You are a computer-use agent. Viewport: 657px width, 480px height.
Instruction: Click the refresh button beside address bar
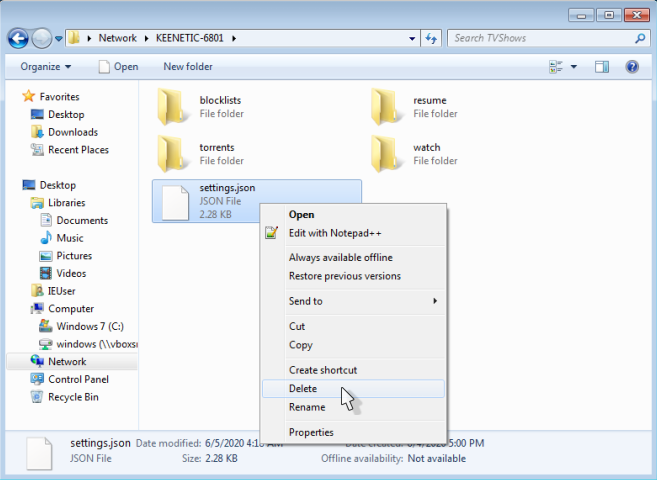point(431,39)
